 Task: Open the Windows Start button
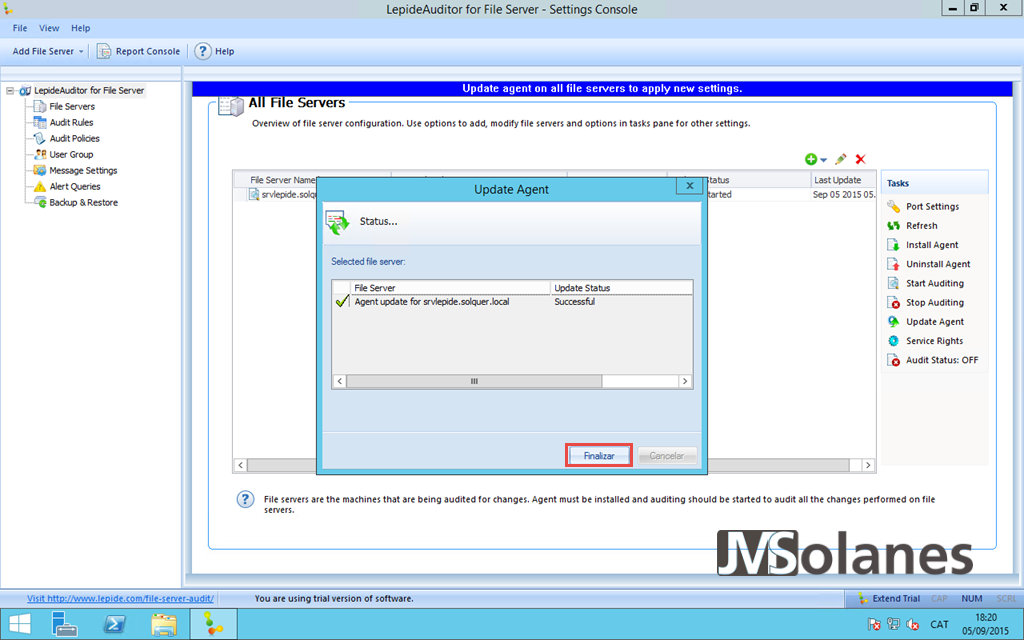[x=20, y=624]
